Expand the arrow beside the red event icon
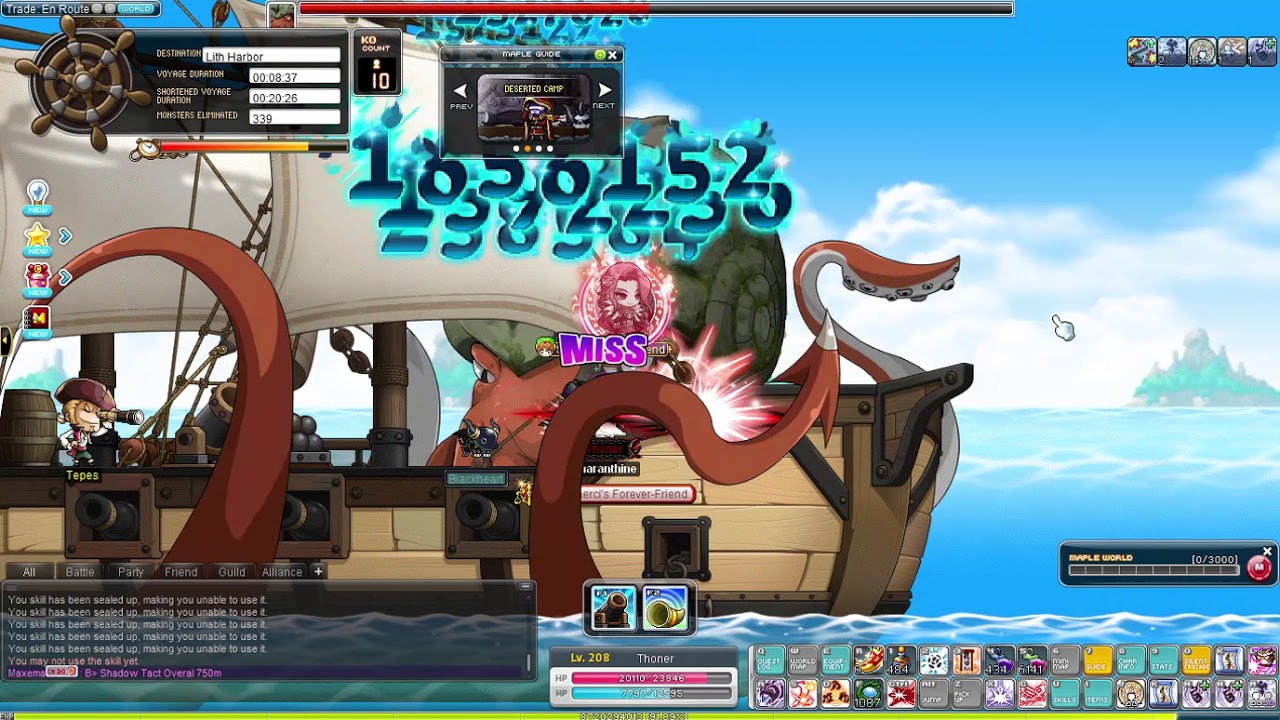 tap(65, 277)
